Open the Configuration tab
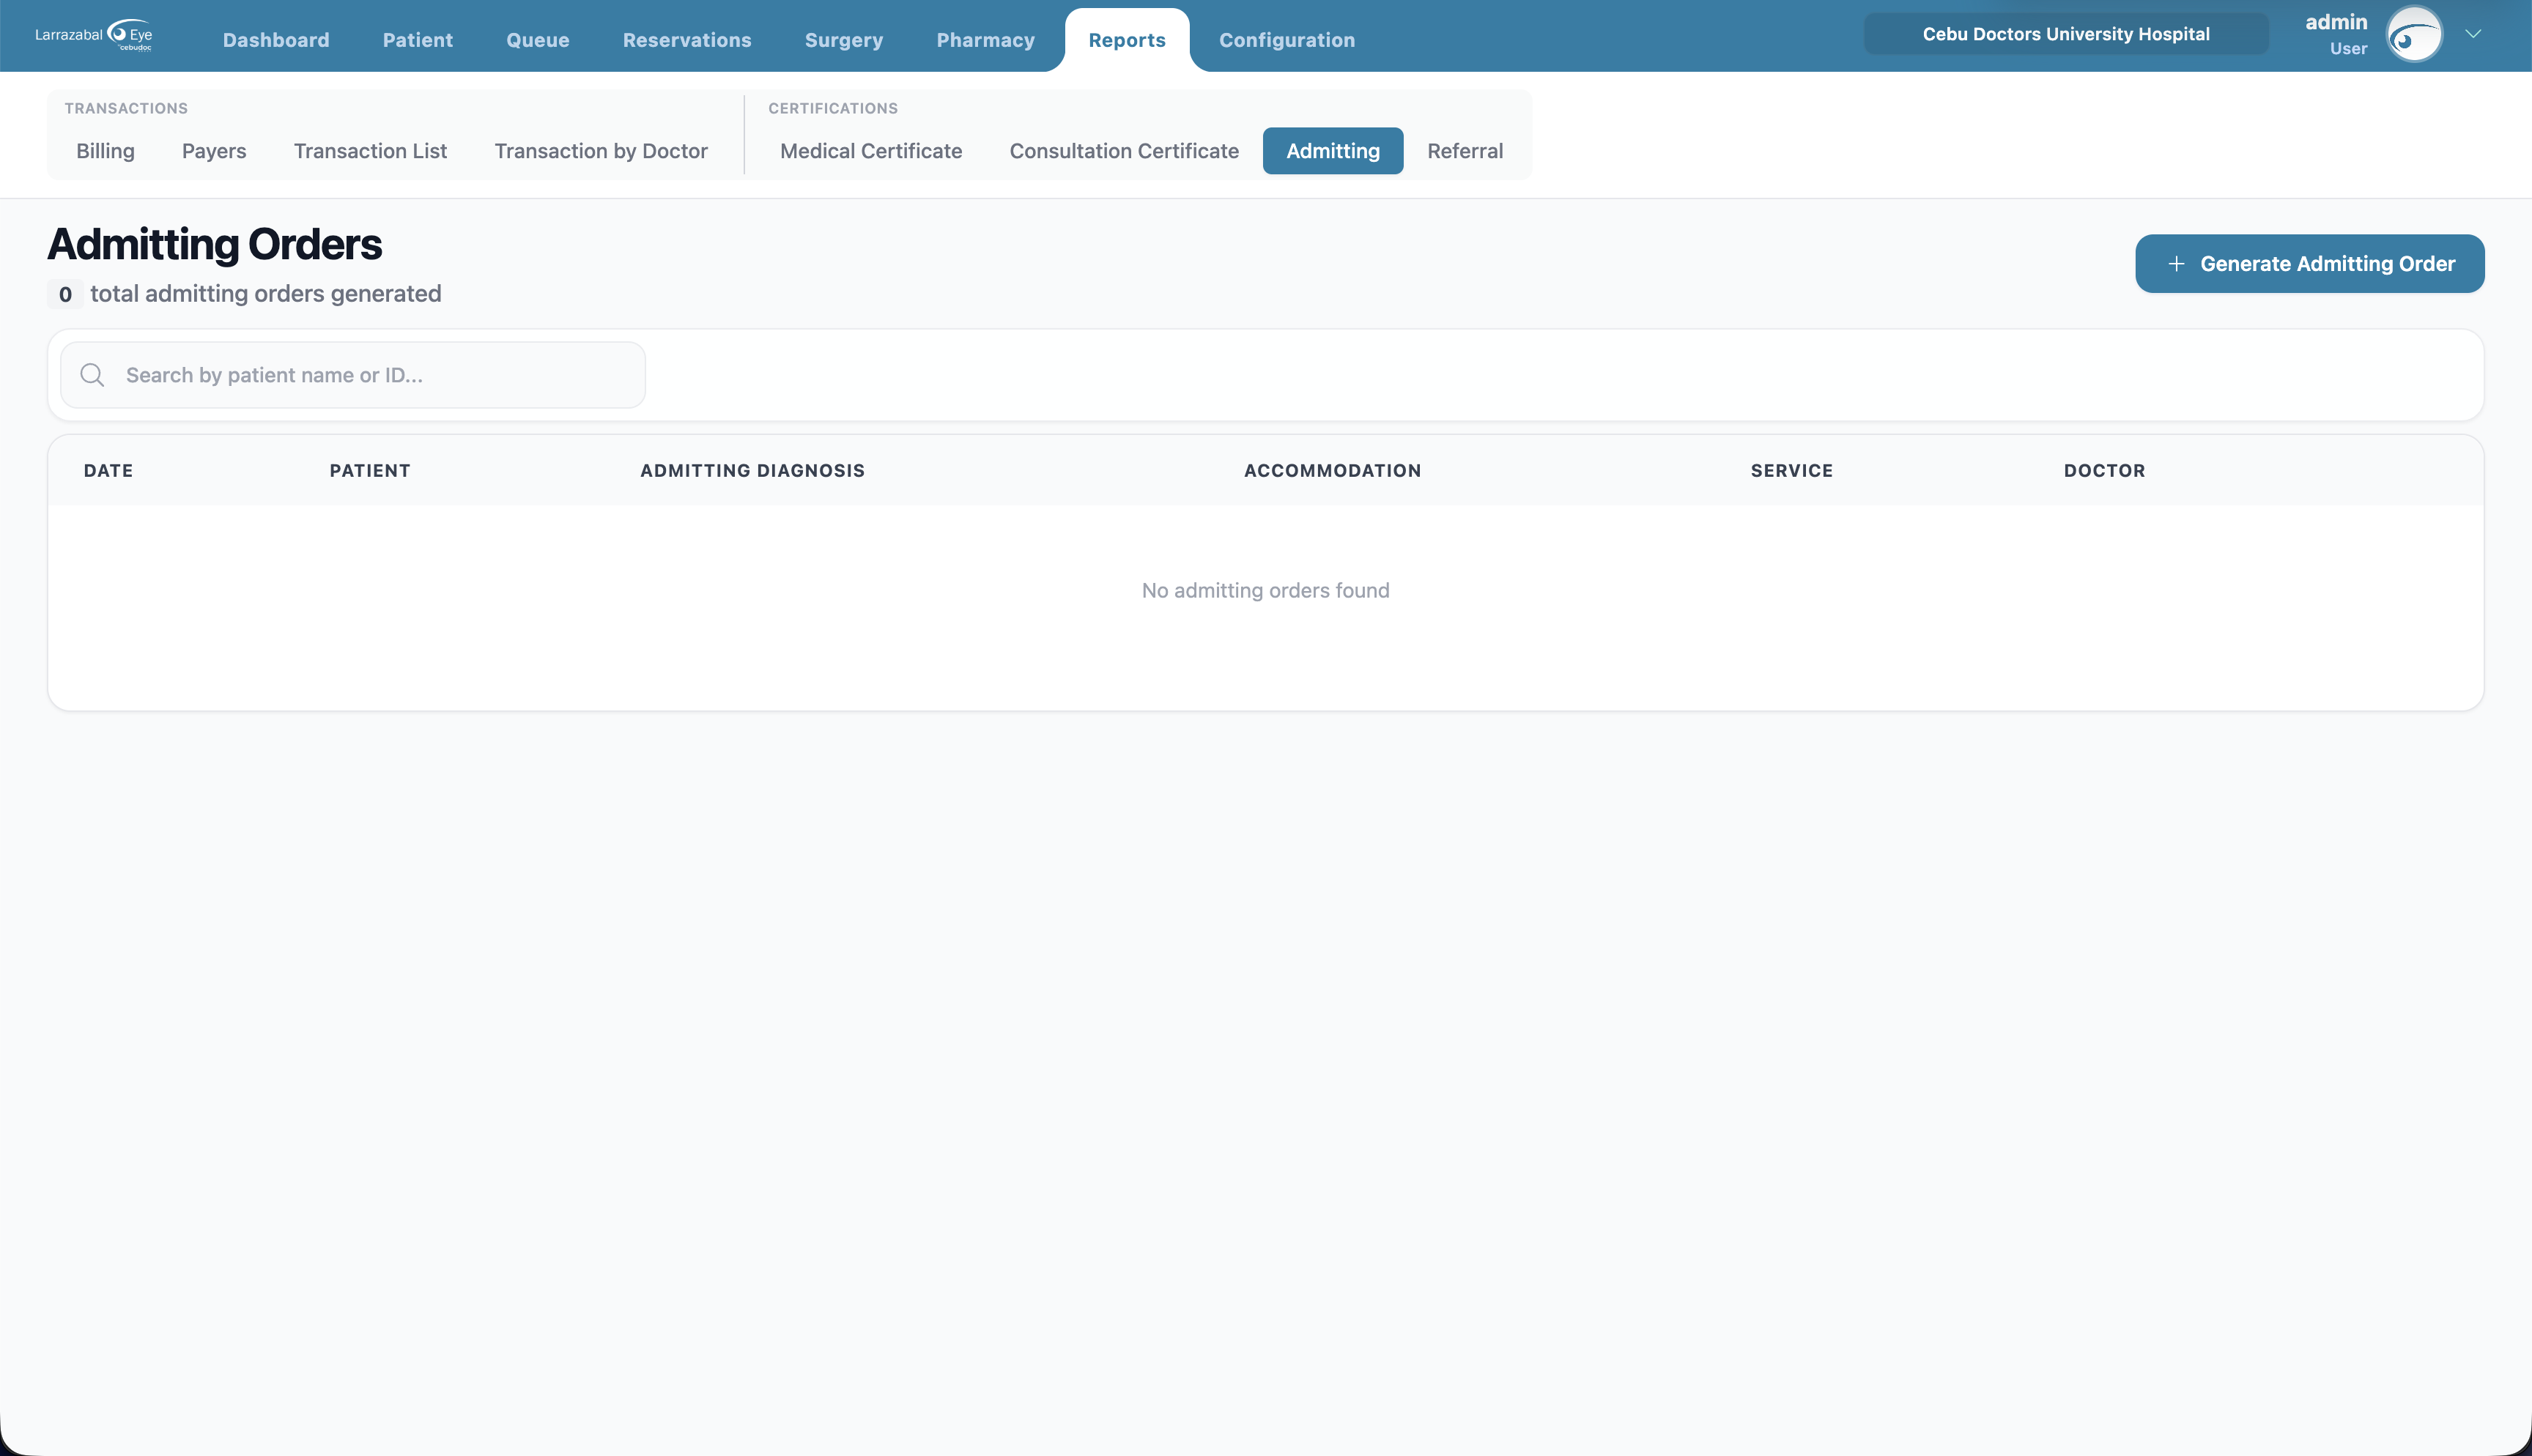The image size is (2532, 1456). point(1287,40)
